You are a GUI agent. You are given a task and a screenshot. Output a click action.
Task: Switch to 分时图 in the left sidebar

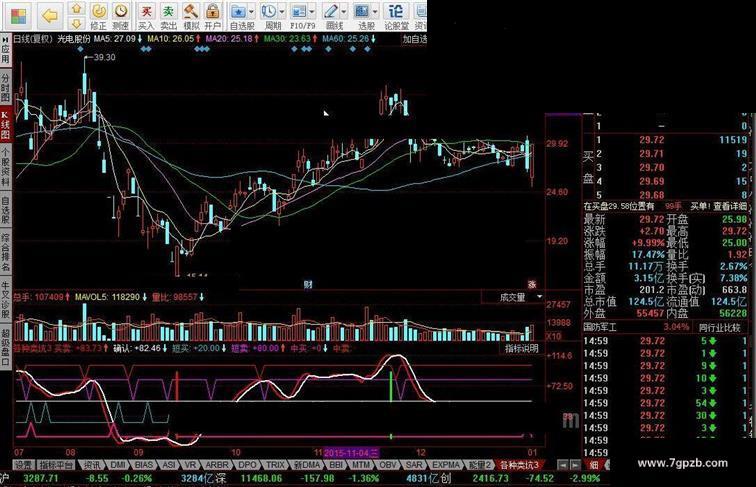pyautogui.click(x=5, y=87)
